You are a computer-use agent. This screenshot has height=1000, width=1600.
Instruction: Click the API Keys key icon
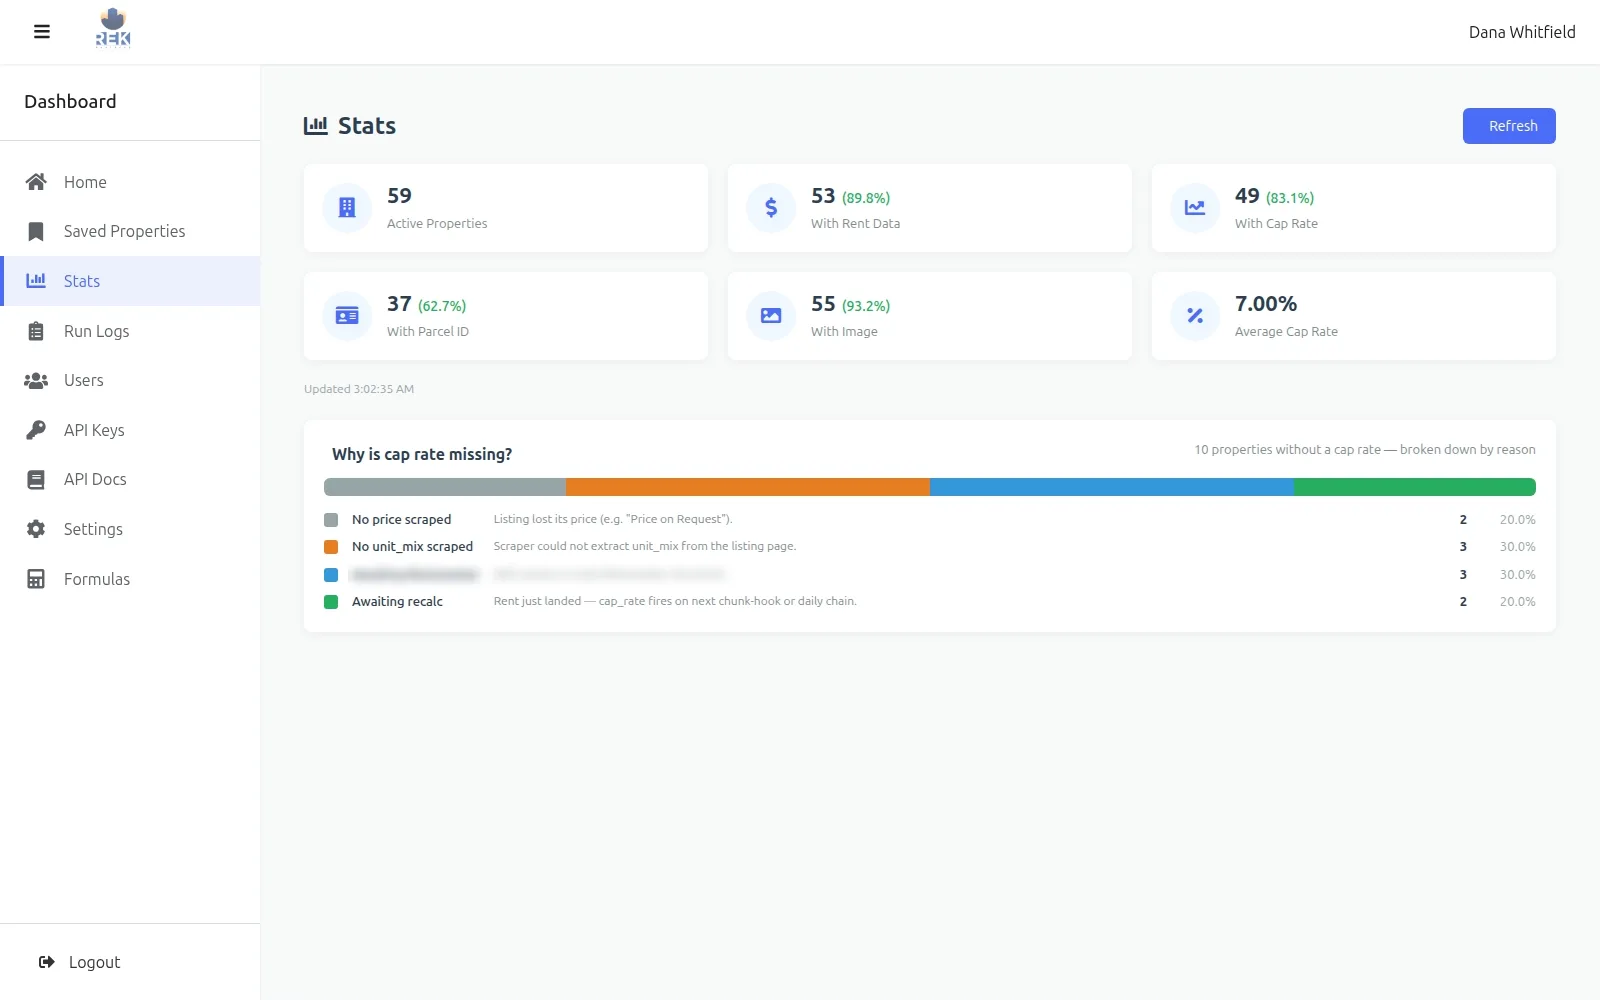click(36, 430)
